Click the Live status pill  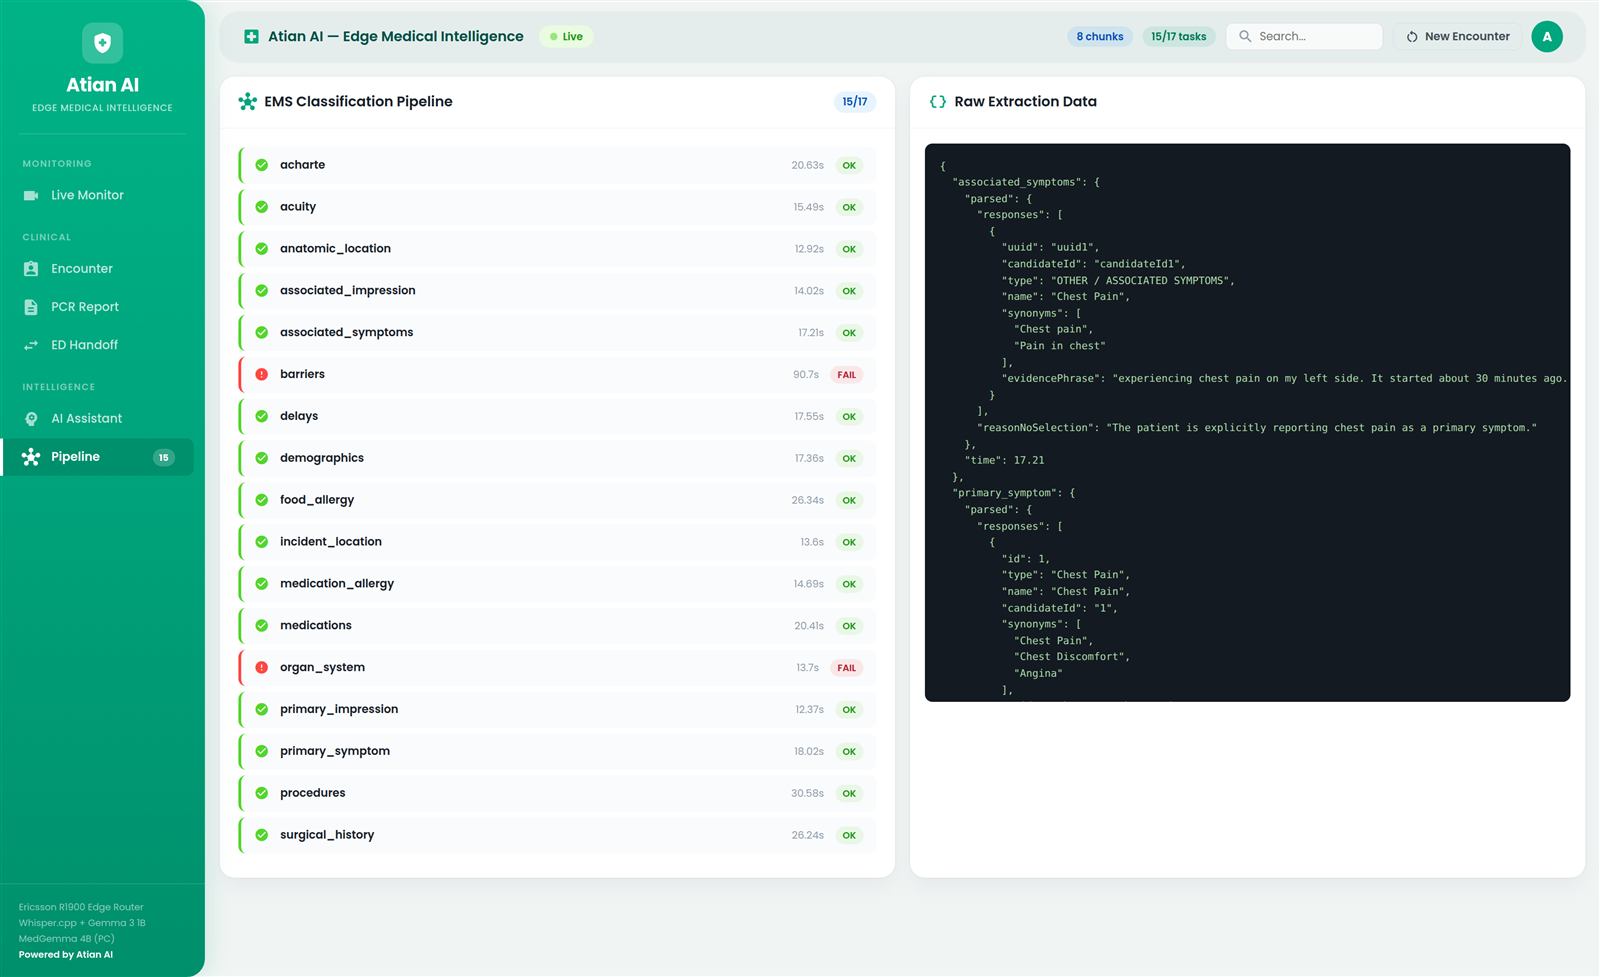click(x=566, y=36)
